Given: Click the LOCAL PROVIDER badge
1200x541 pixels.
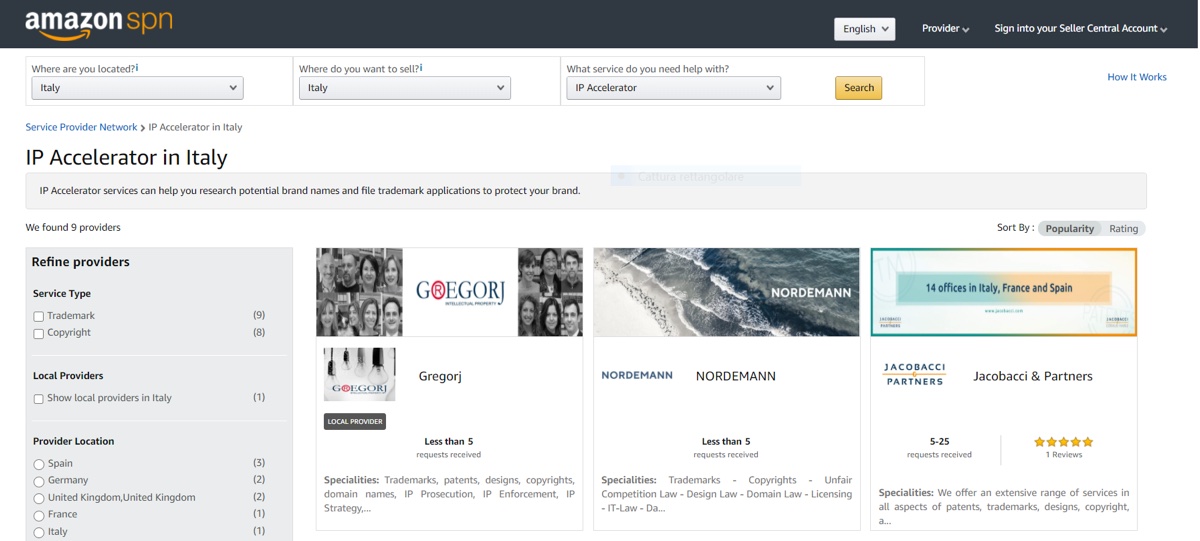Looking at the screenshot, I should click(355, 421).
